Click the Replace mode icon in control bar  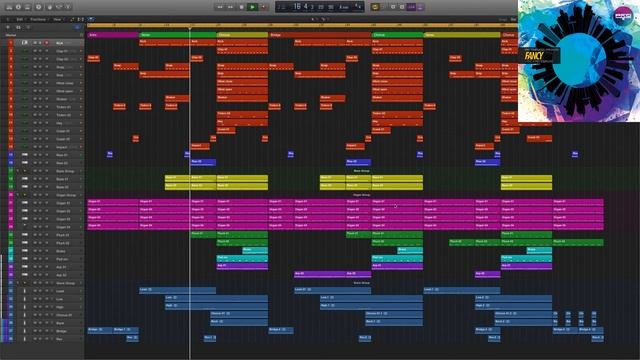(x=393, y=7)
